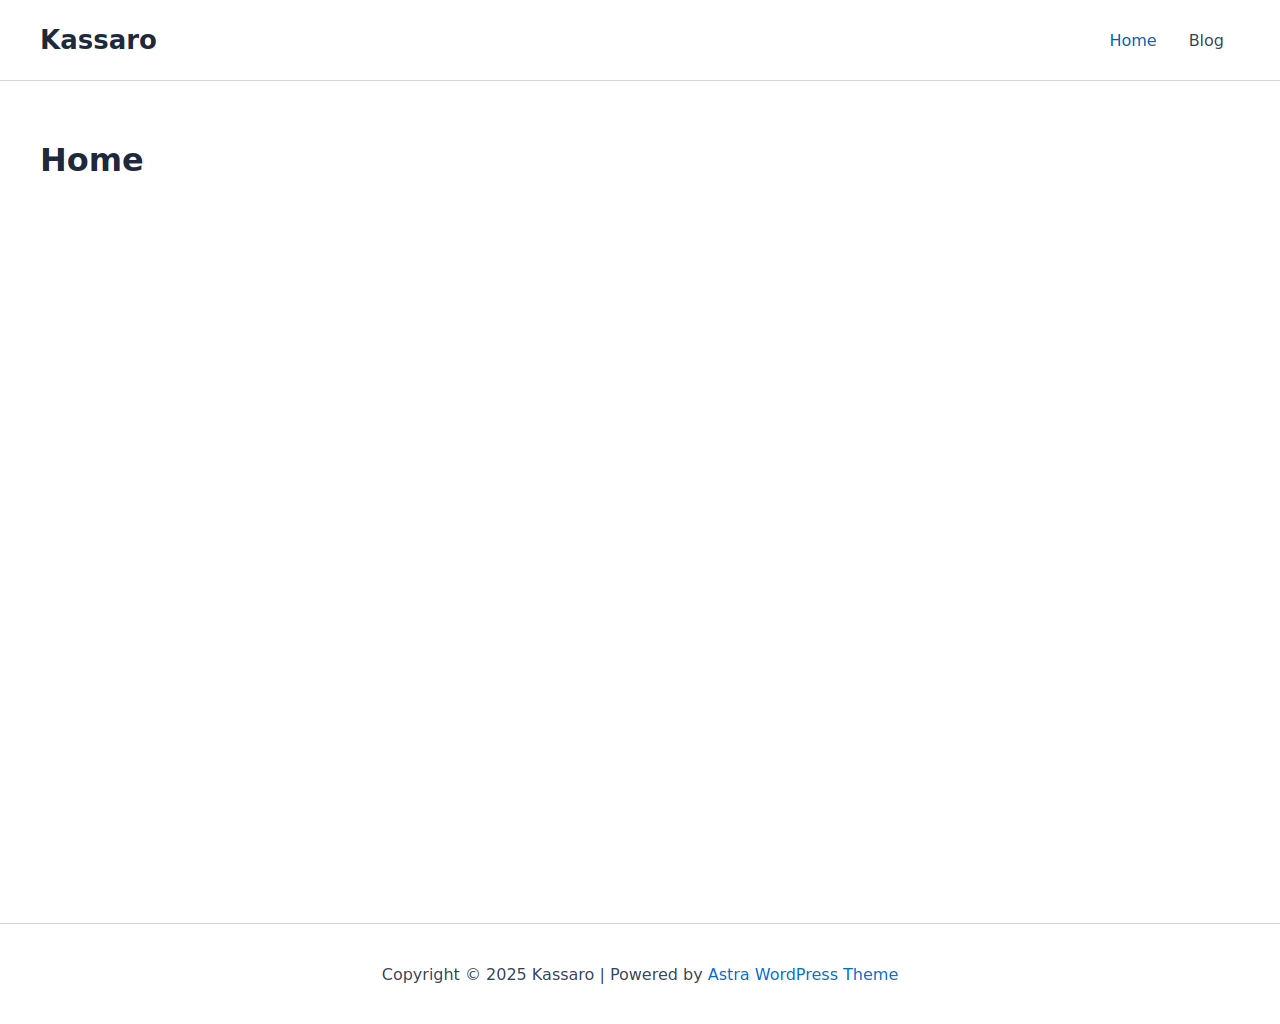Image resolution: width=1280 pixels, height=1024 pixels.
Task: Visit the Astra WordPress Theme link
Action: (803, 974)
